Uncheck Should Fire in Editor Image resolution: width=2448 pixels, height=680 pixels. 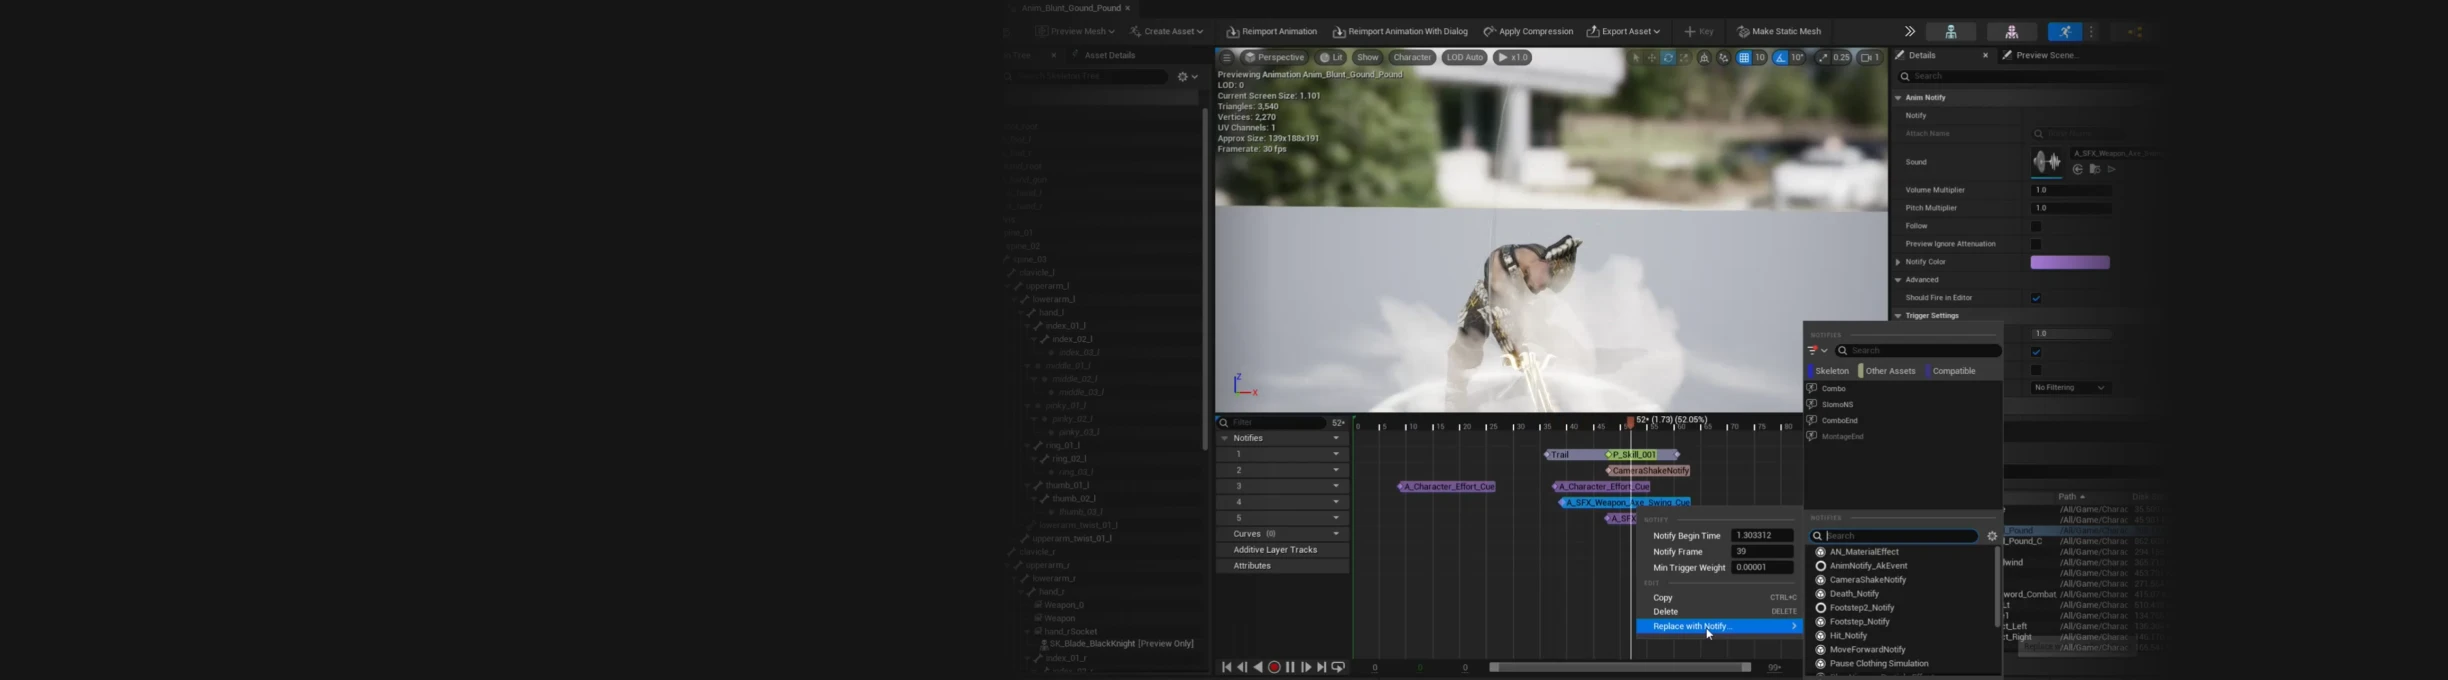point(2036,298)
